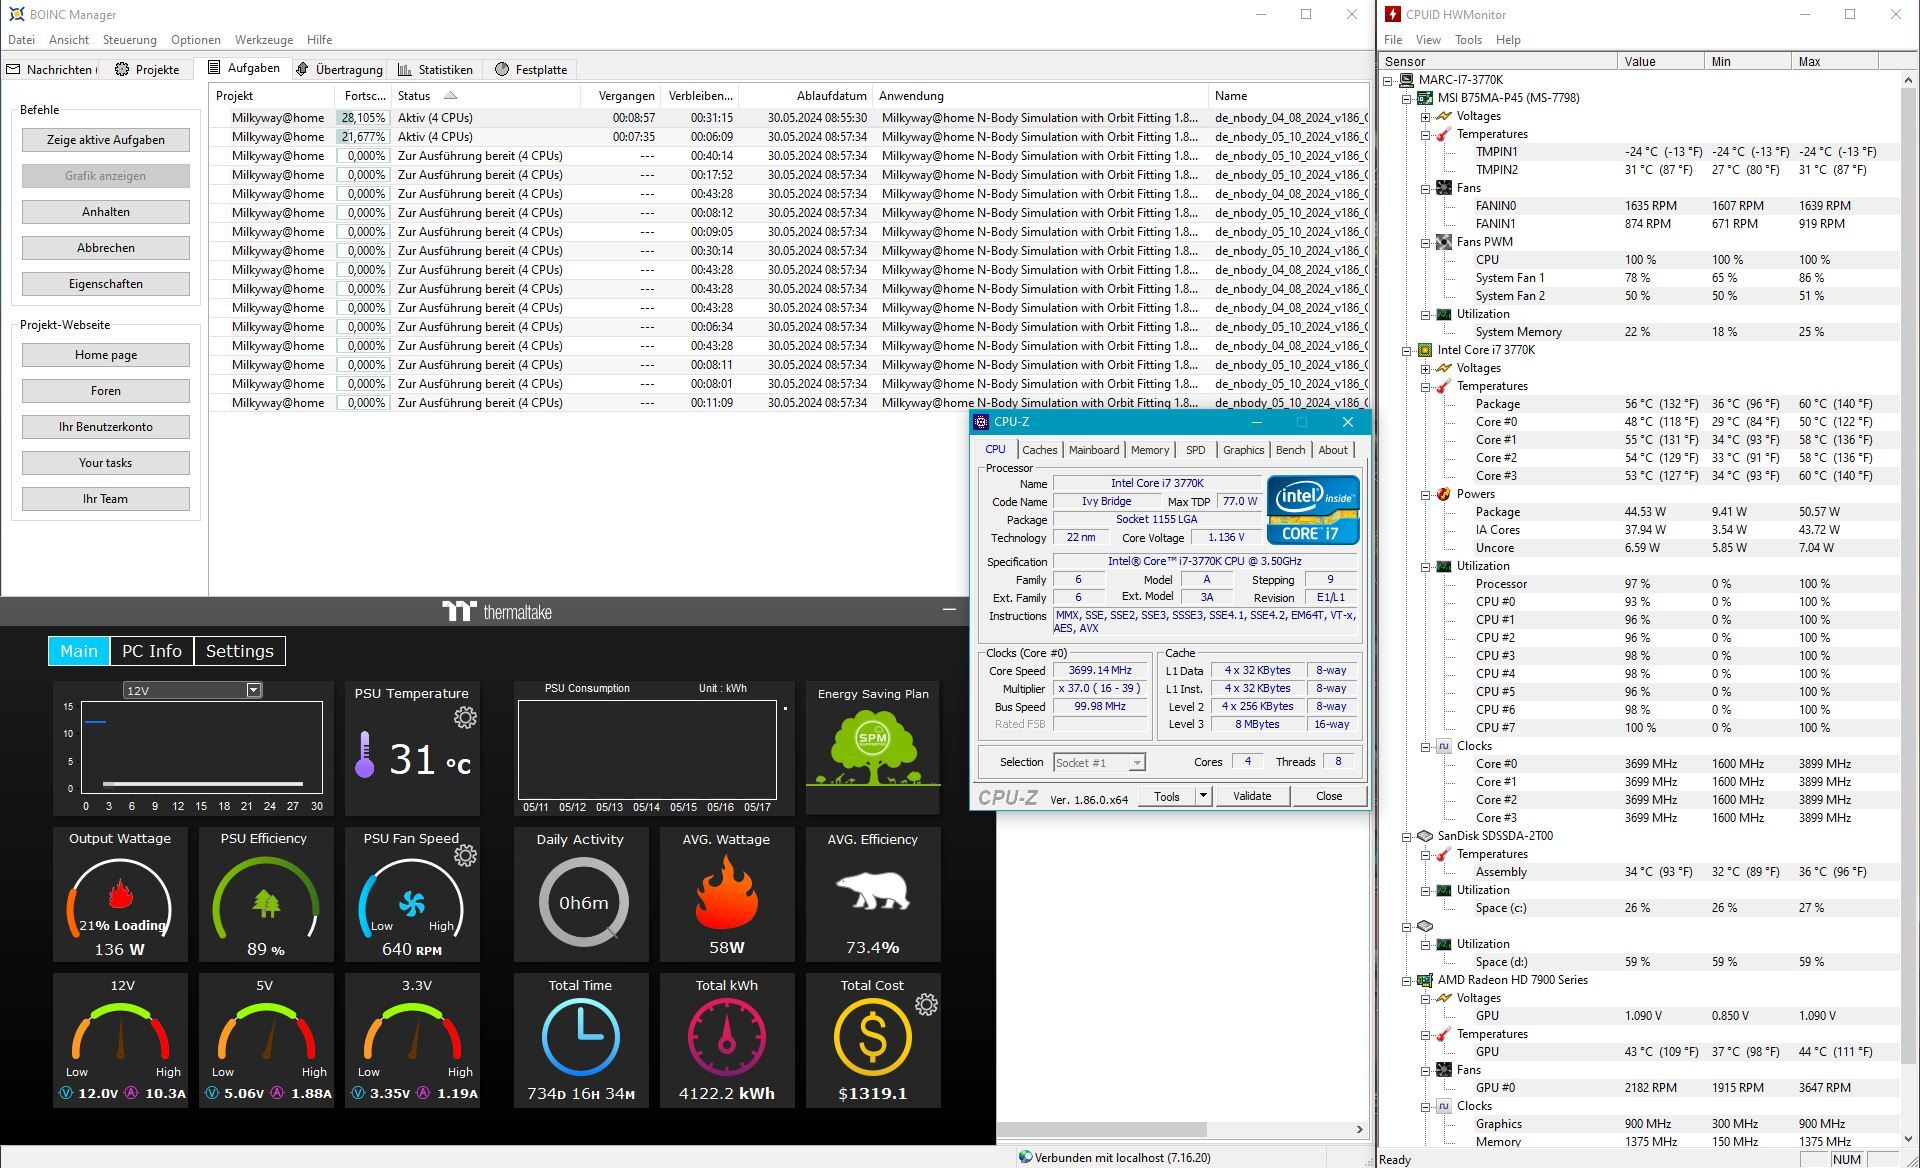This screenshot has width=1920, height=1168.
Task: Click PSU Fan Speed gear icon
Action: [465, 856]
